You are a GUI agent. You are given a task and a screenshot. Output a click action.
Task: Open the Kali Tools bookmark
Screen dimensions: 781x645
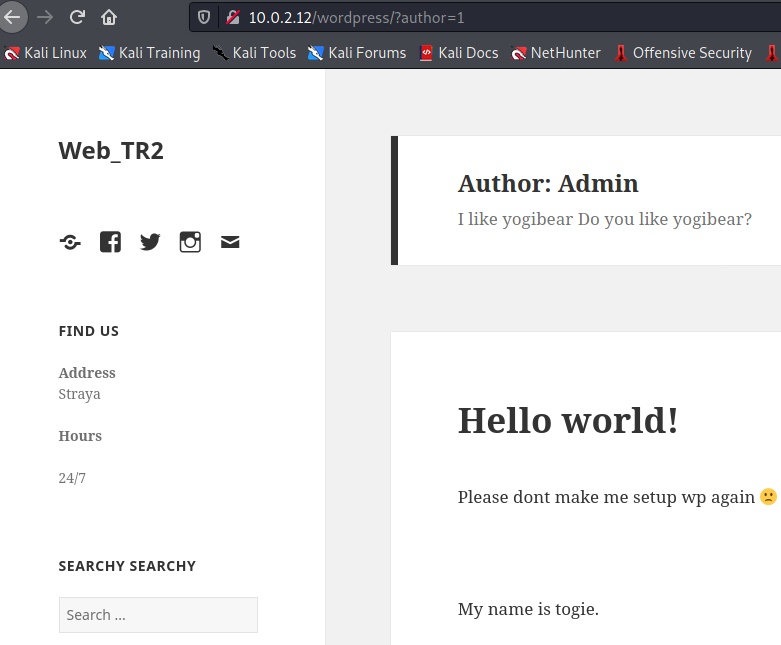[255, 53]
